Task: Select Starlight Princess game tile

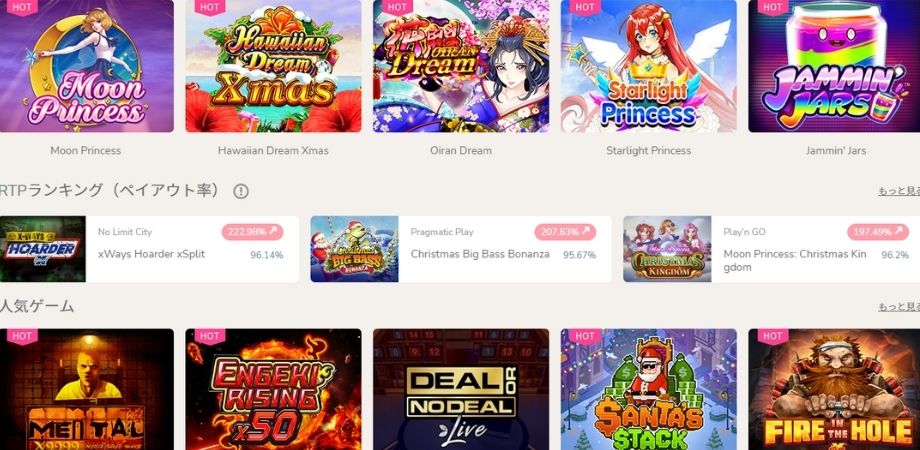Action: tap(649, 66)
